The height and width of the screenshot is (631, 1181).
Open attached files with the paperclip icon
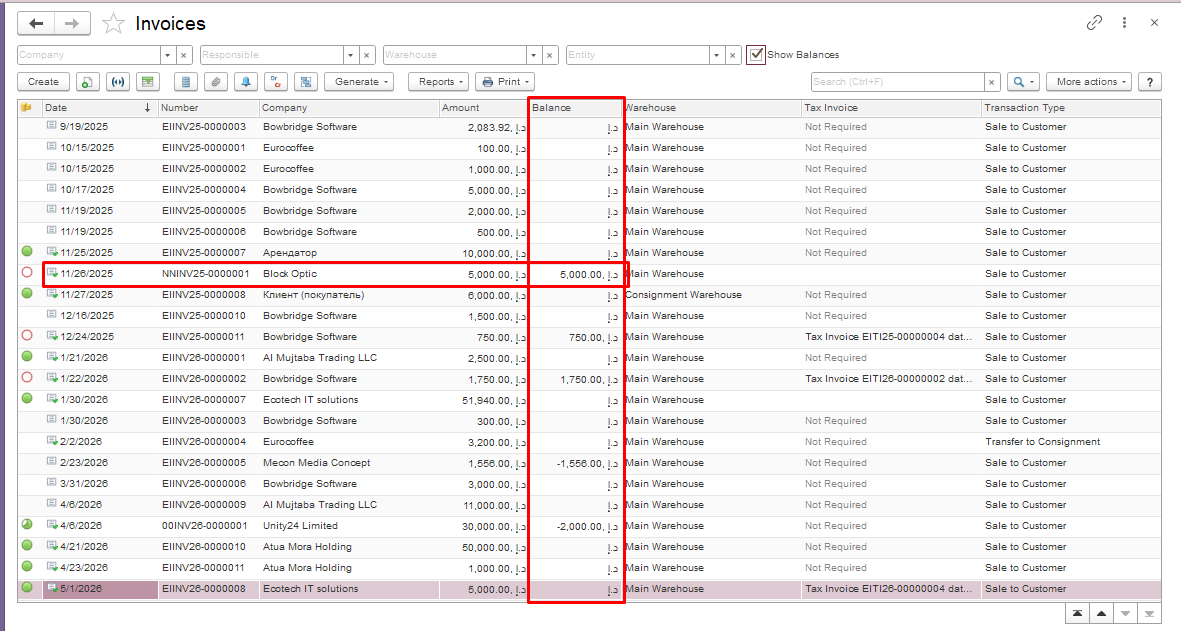(215, 81)
